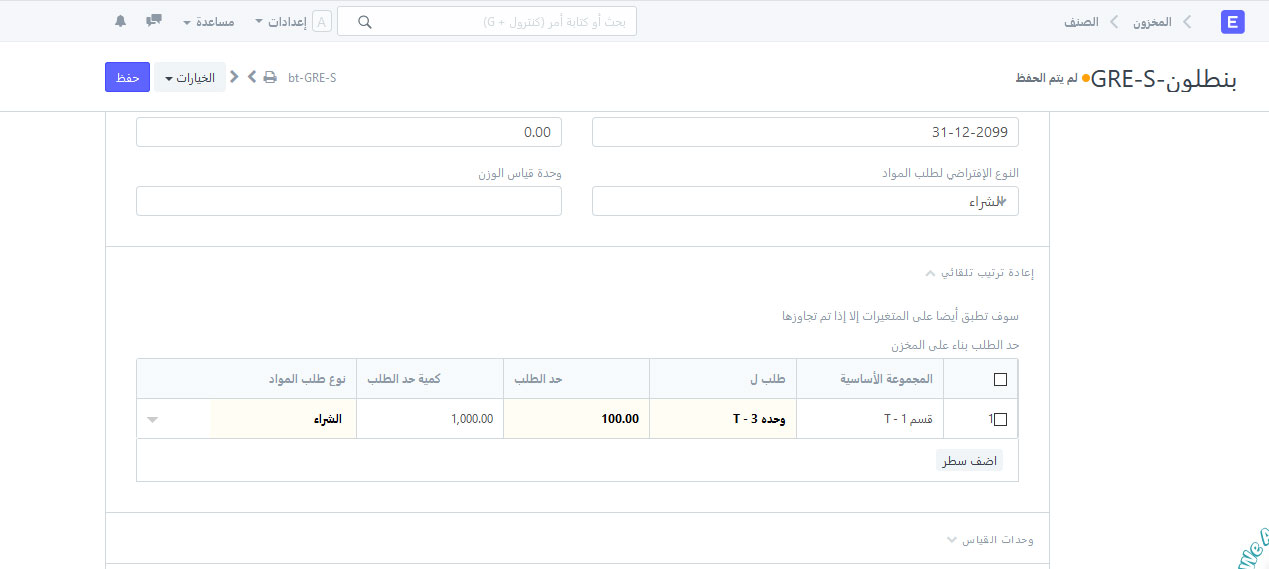
Task: Focus the search or command bar
Action: click(487, 21)
